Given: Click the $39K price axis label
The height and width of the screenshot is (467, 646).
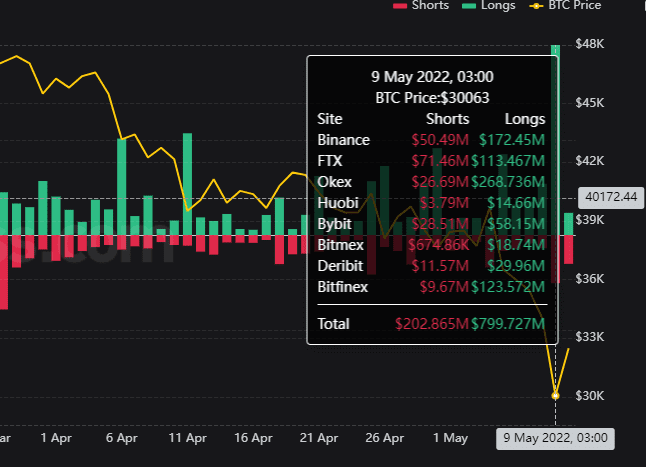Looking at the screenshot, I should tap(590, 220).
